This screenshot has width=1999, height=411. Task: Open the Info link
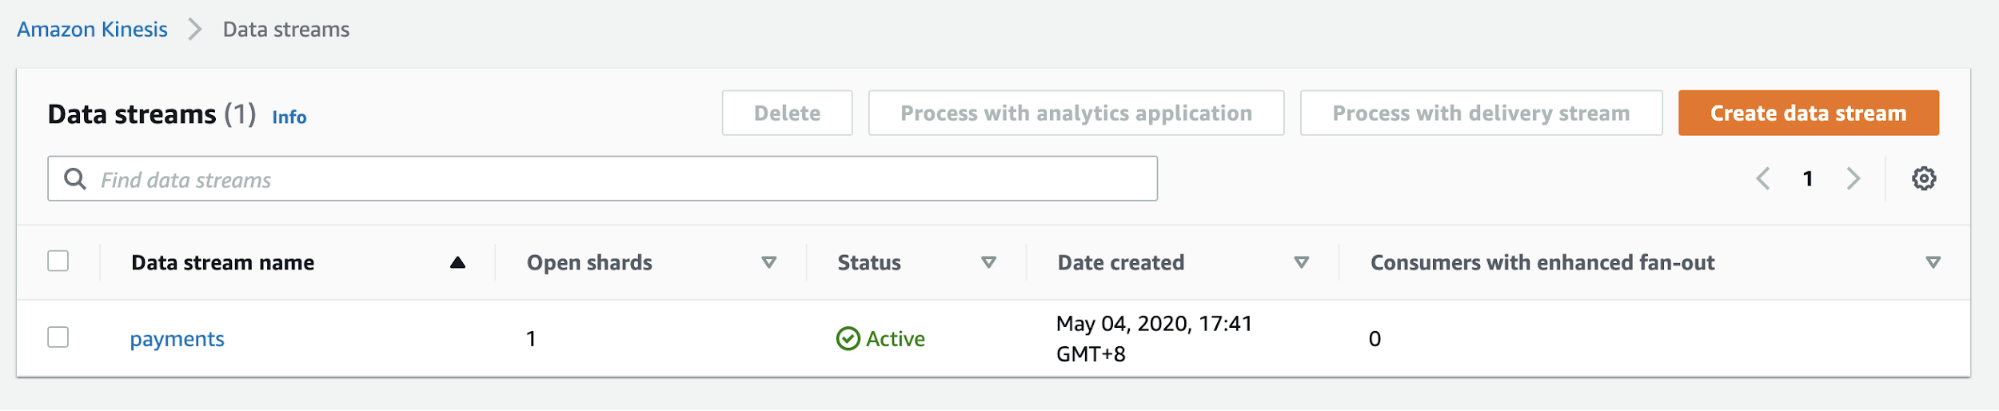pos(289,117)
